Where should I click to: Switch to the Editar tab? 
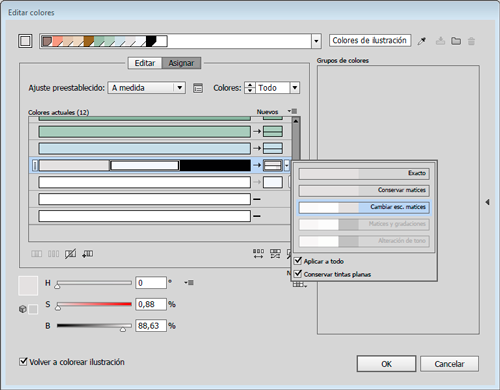click(145, 63)
